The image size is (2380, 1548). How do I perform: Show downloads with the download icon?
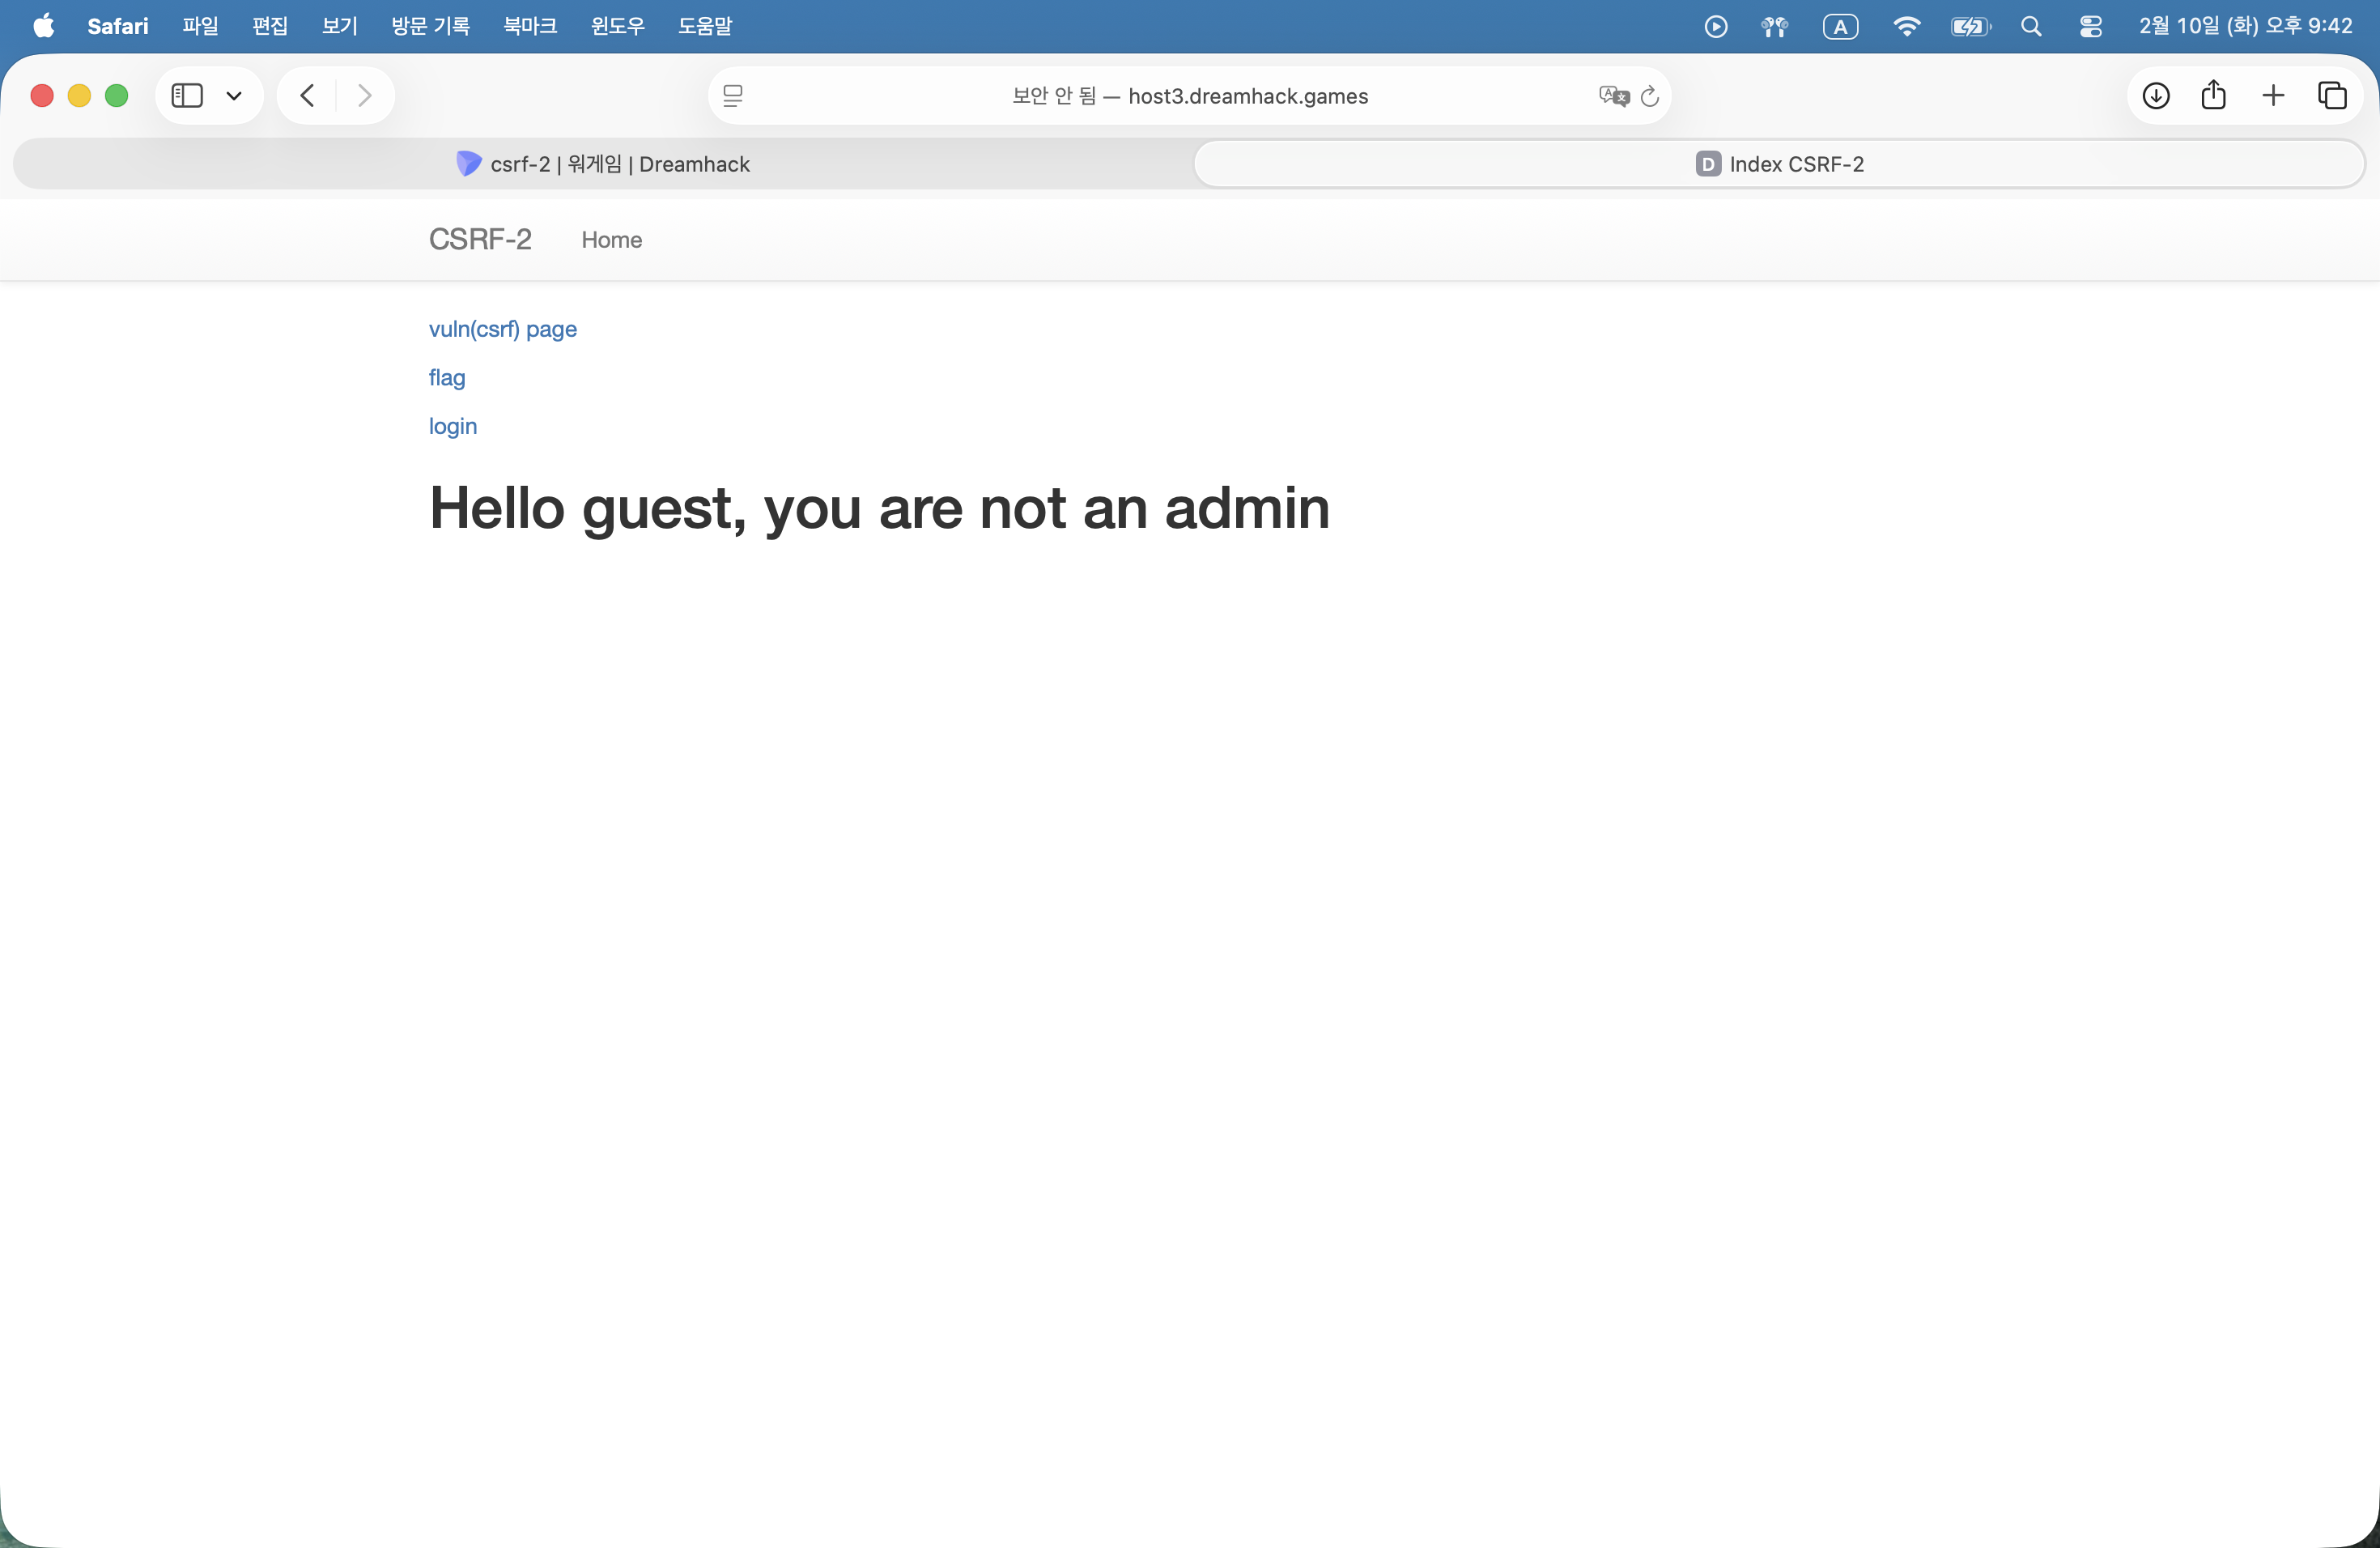coord(2156,96)
